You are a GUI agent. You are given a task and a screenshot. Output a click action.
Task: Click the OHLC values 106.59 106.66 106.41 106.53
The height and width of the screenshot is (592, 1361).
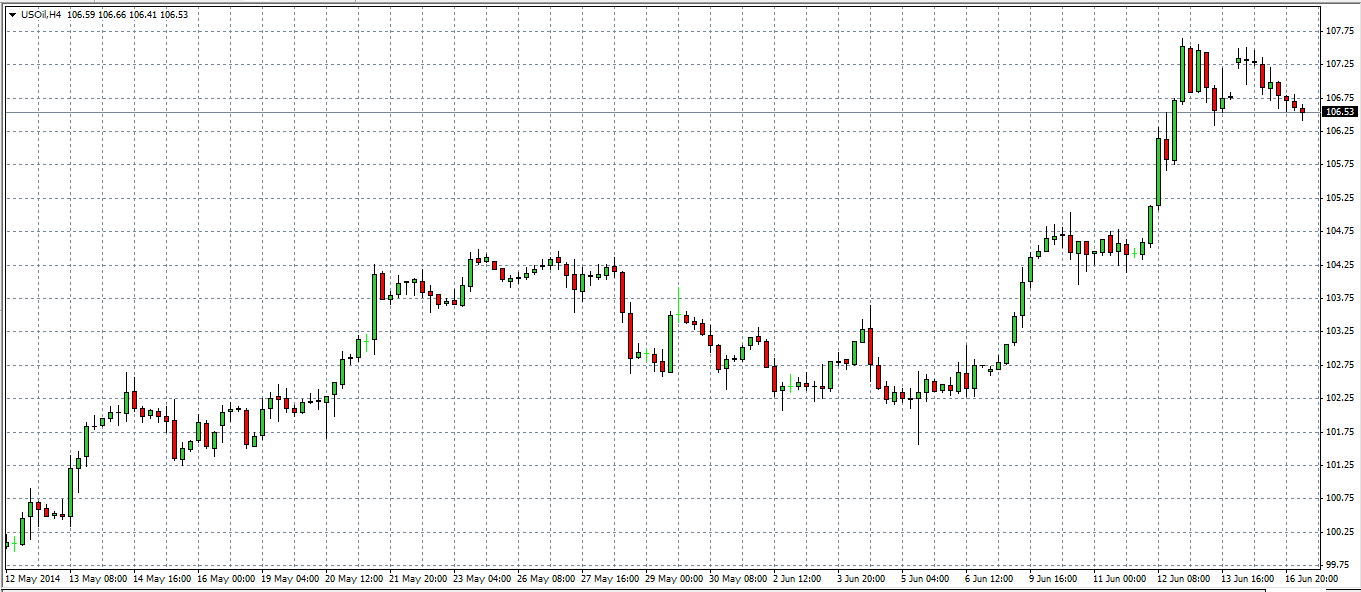(x=127, y=15)
